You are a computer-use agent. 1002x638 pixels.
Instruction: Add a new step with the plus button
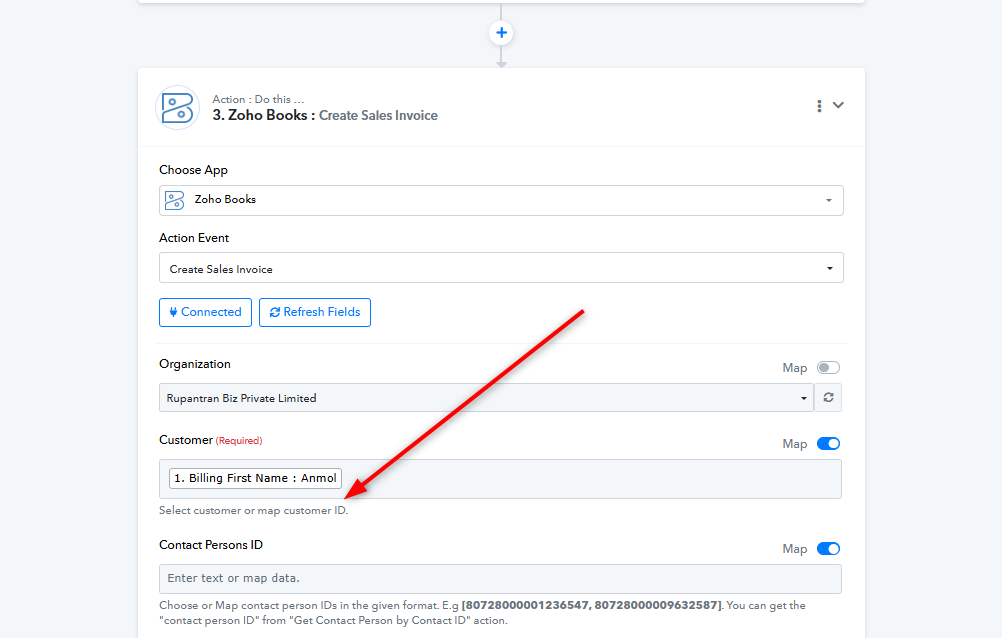(501, 33)
